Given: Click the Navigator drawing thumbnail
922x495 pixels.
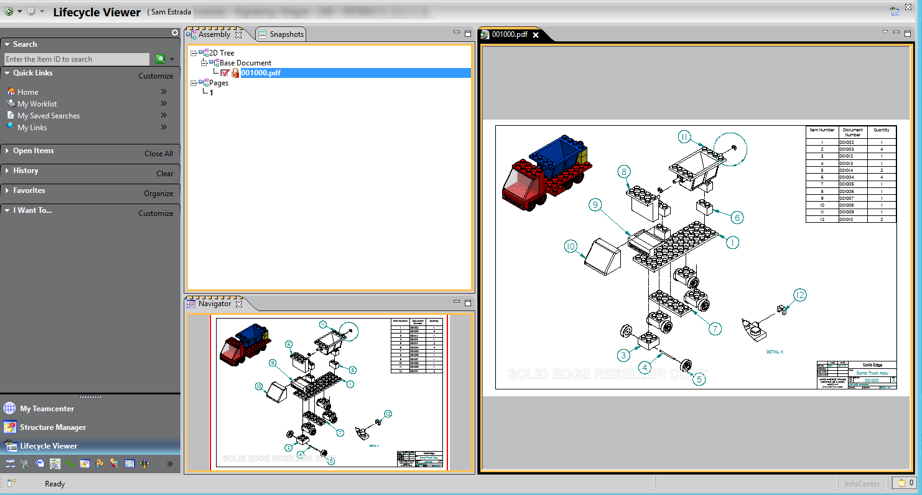Looking at the screenshot, I should (329, 393).
